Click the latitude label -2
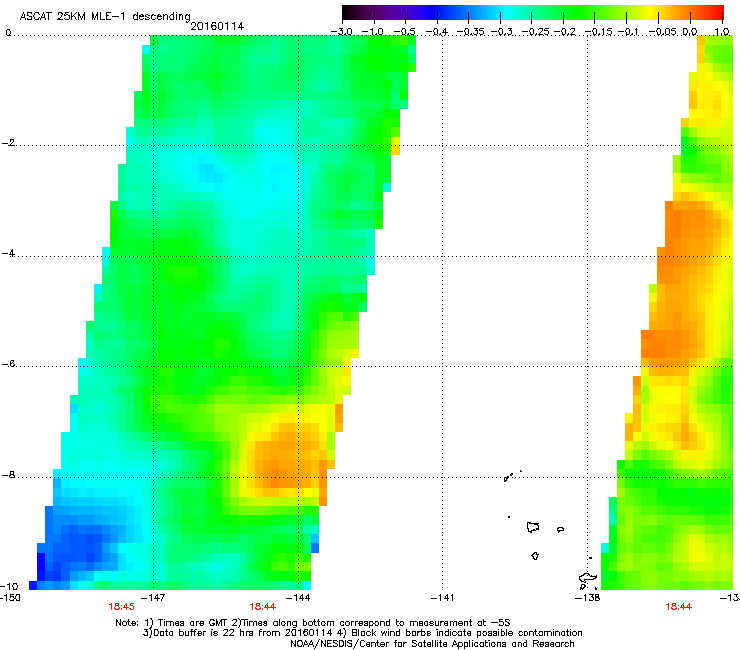This screenshot has height=650, width=740. [x=9, y=143]
